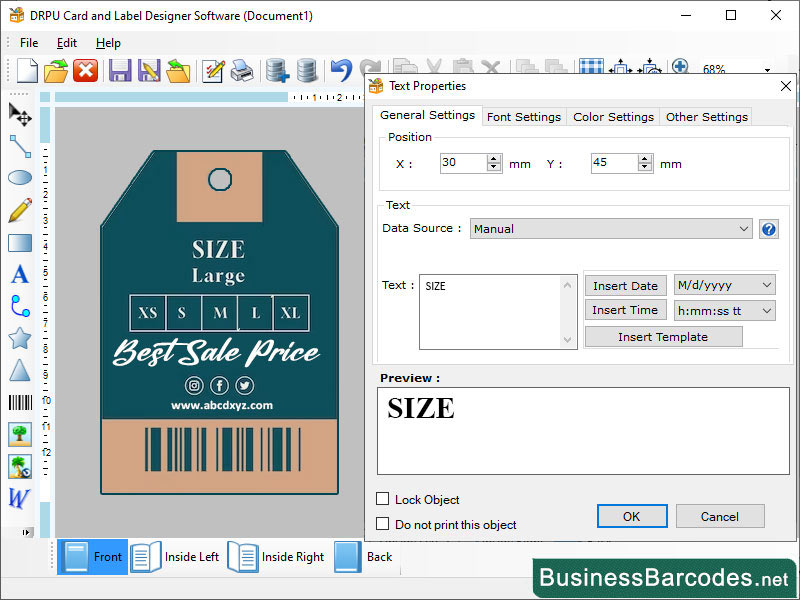The image size is (800, 600).
Task: Select the Triangle shape tool
Action: [x=18, y=370]
